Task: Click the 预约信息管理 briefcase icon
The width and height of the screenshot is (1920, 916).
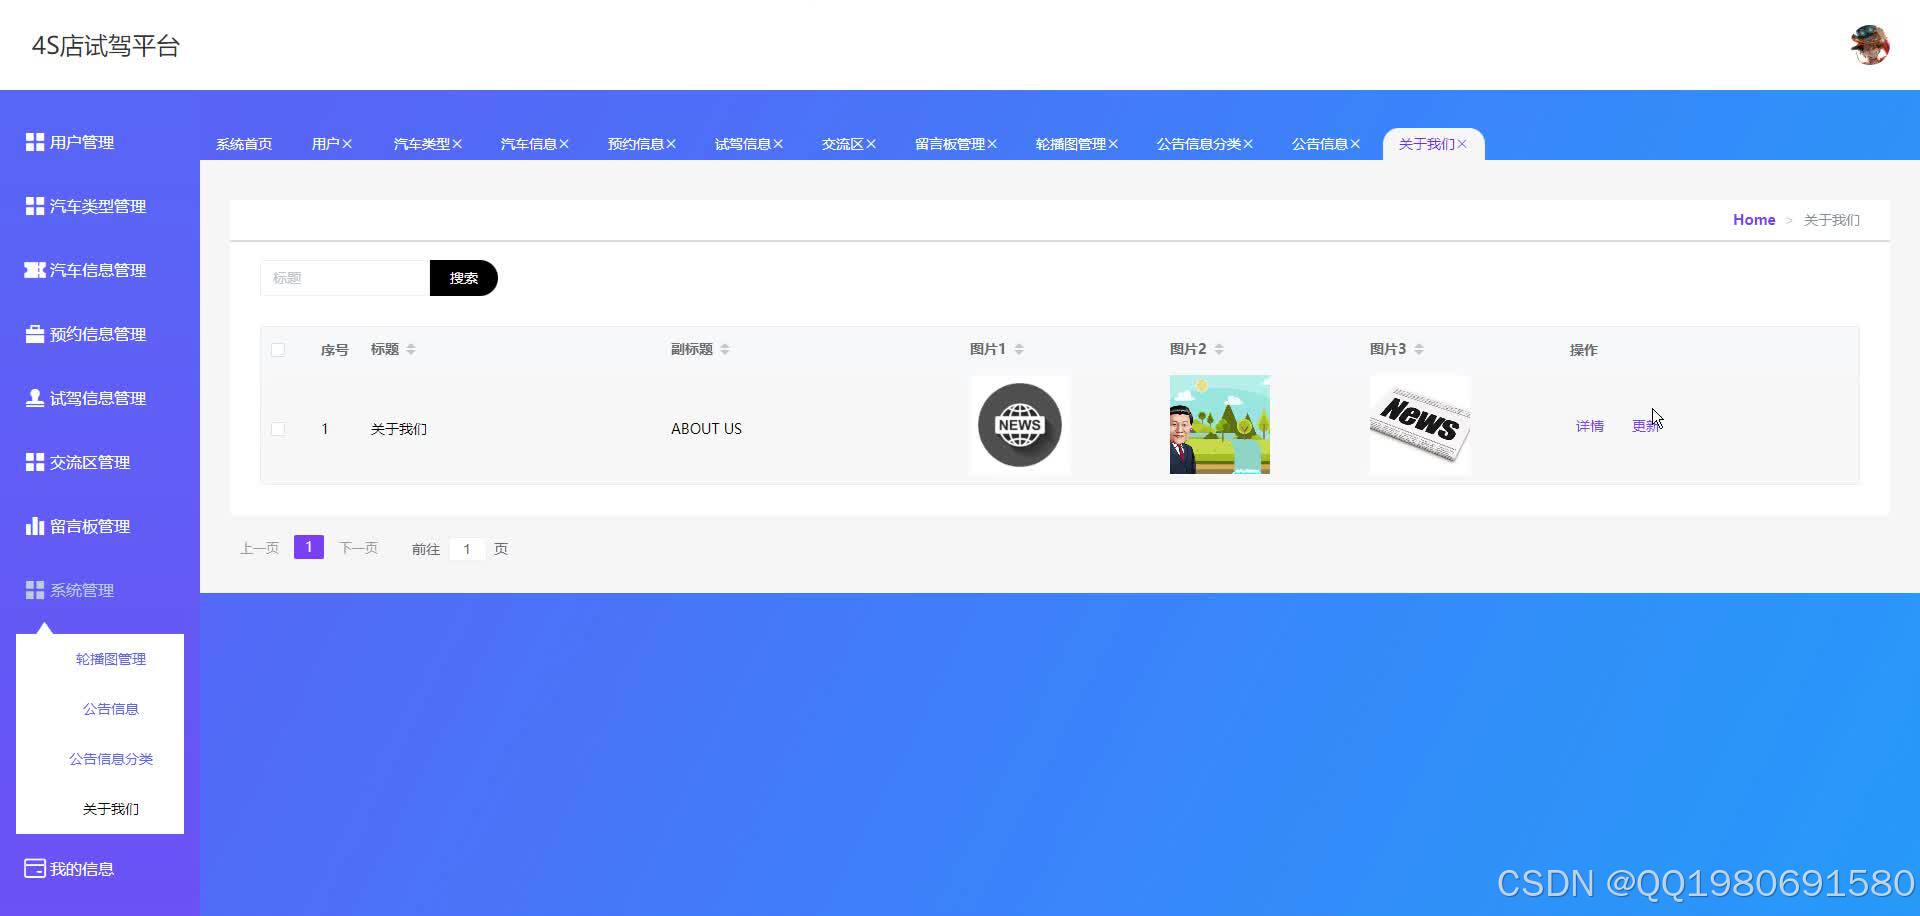Action: tap(35, 334)
